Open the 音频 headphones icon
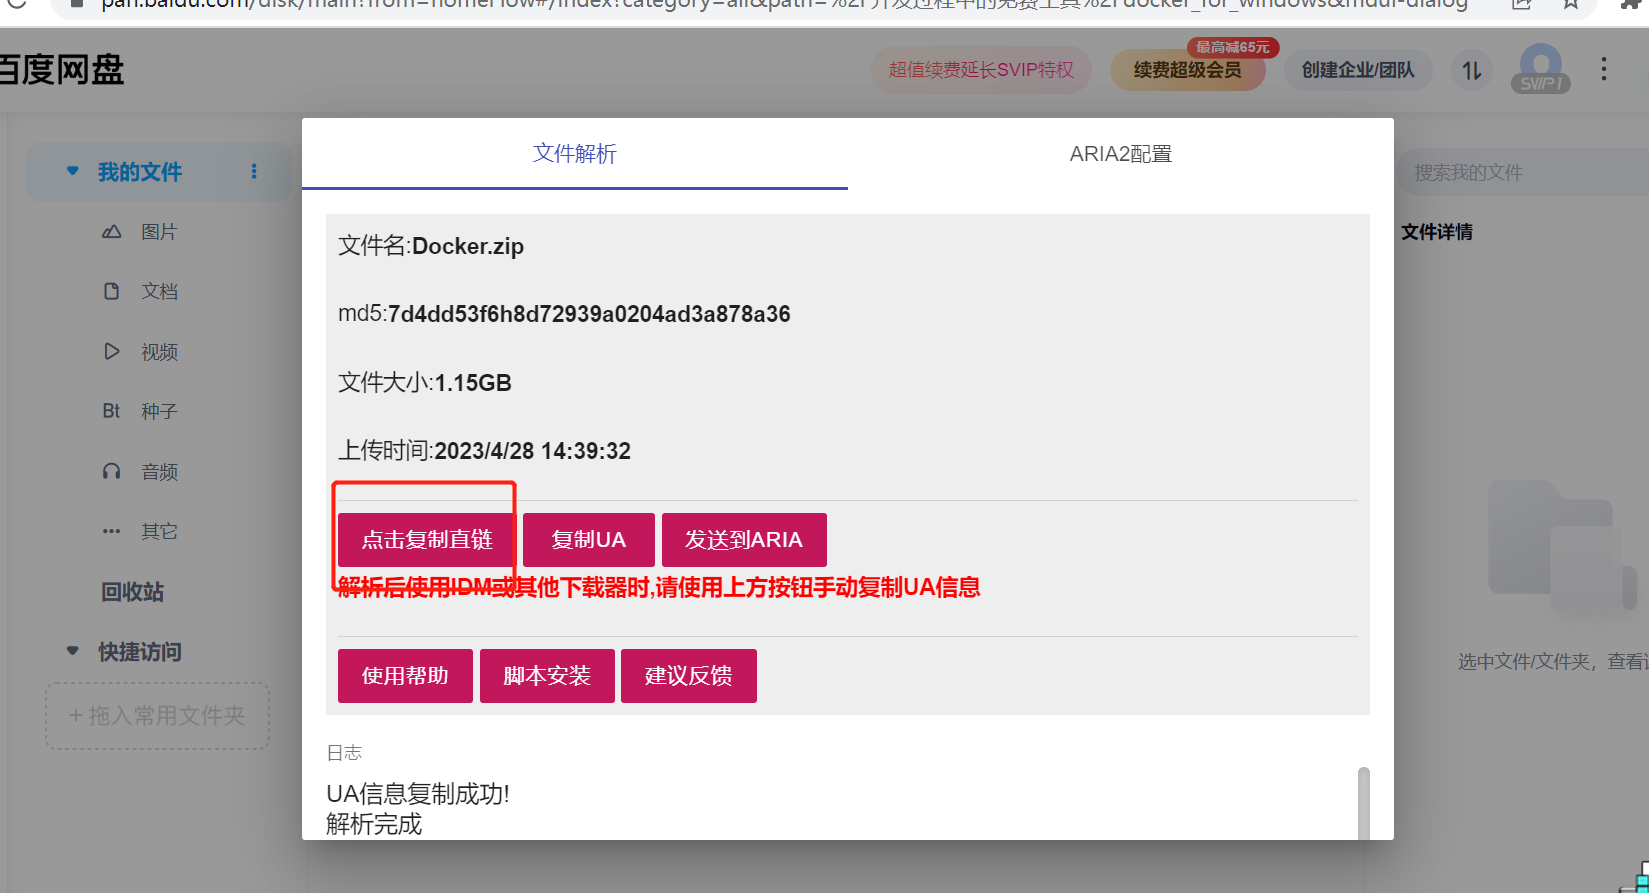 (112, 471)
